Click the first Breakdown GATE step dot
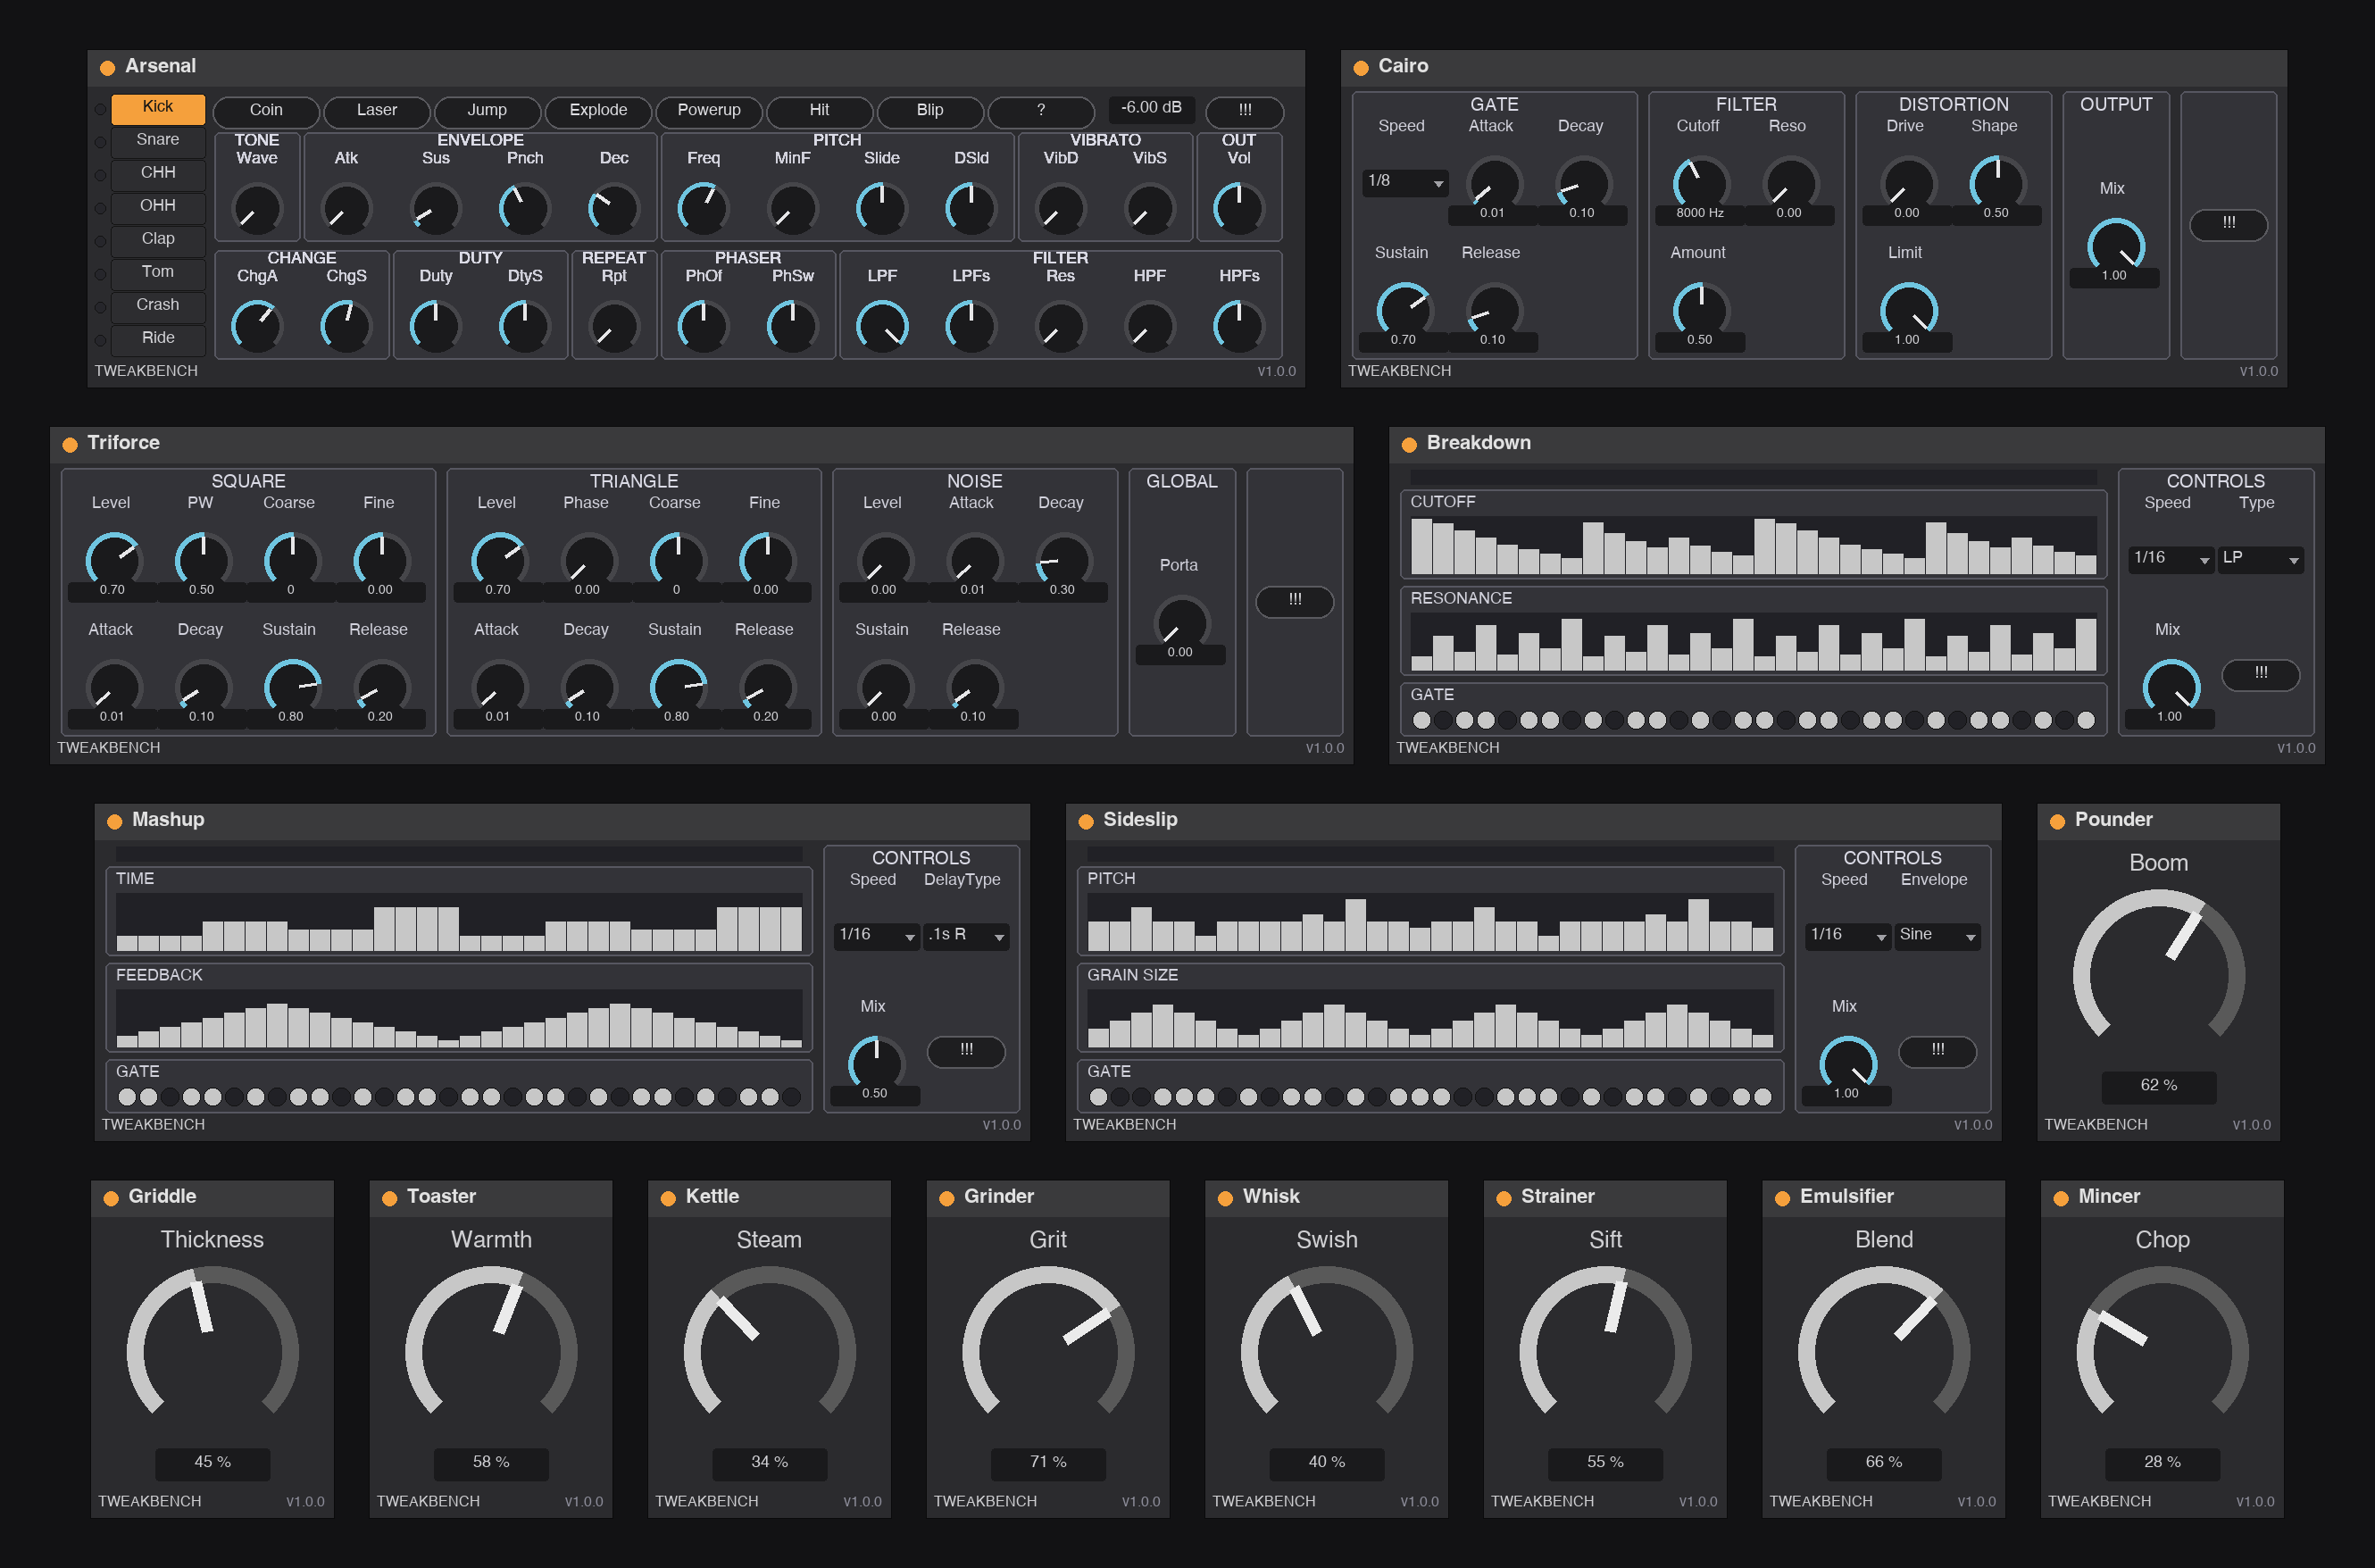 pos(1421,720)
